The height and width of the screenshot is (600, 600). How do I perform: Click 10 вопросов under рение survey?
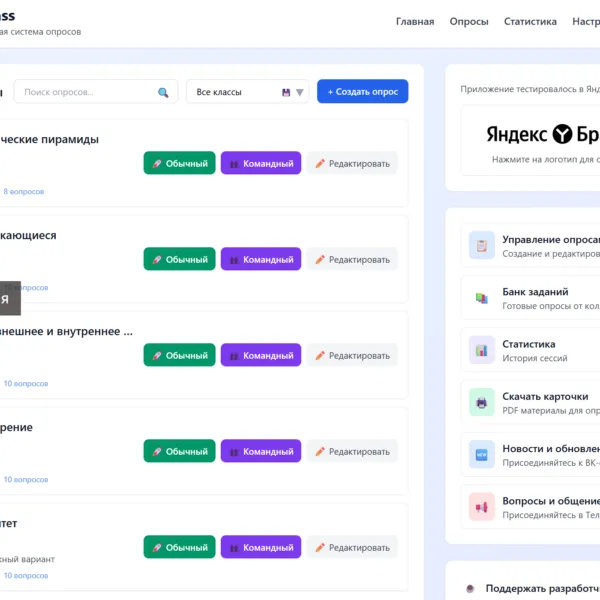[x=26, y=479]
